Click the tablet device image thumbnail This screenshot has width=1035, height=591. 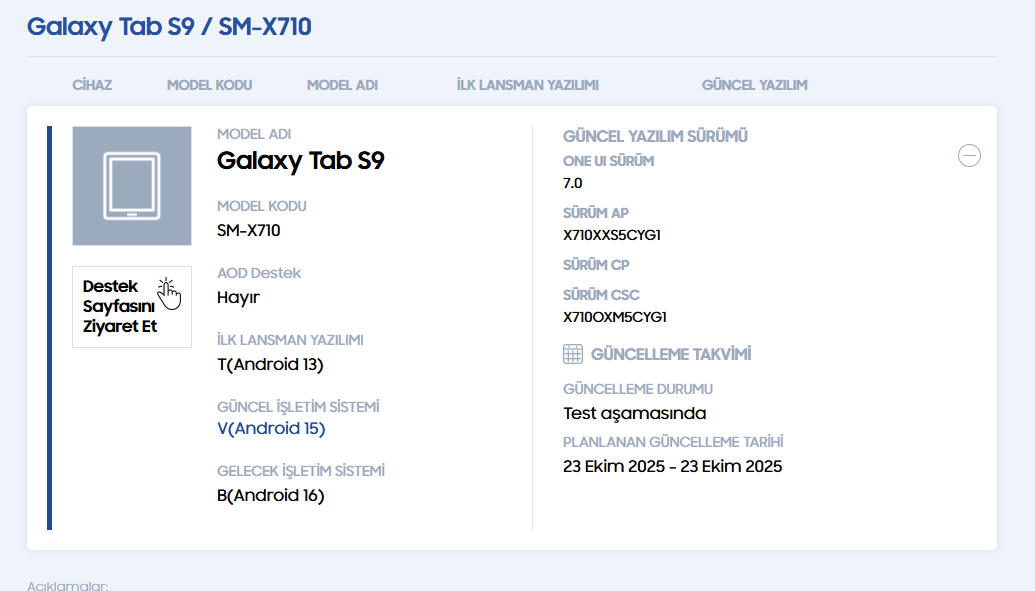coord(132,186)
